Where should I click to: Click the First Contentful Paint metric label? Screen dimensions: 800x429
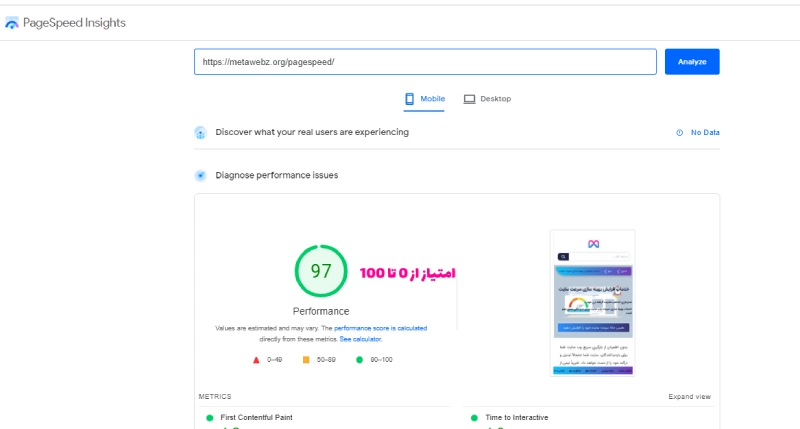[x=256, y=418]
